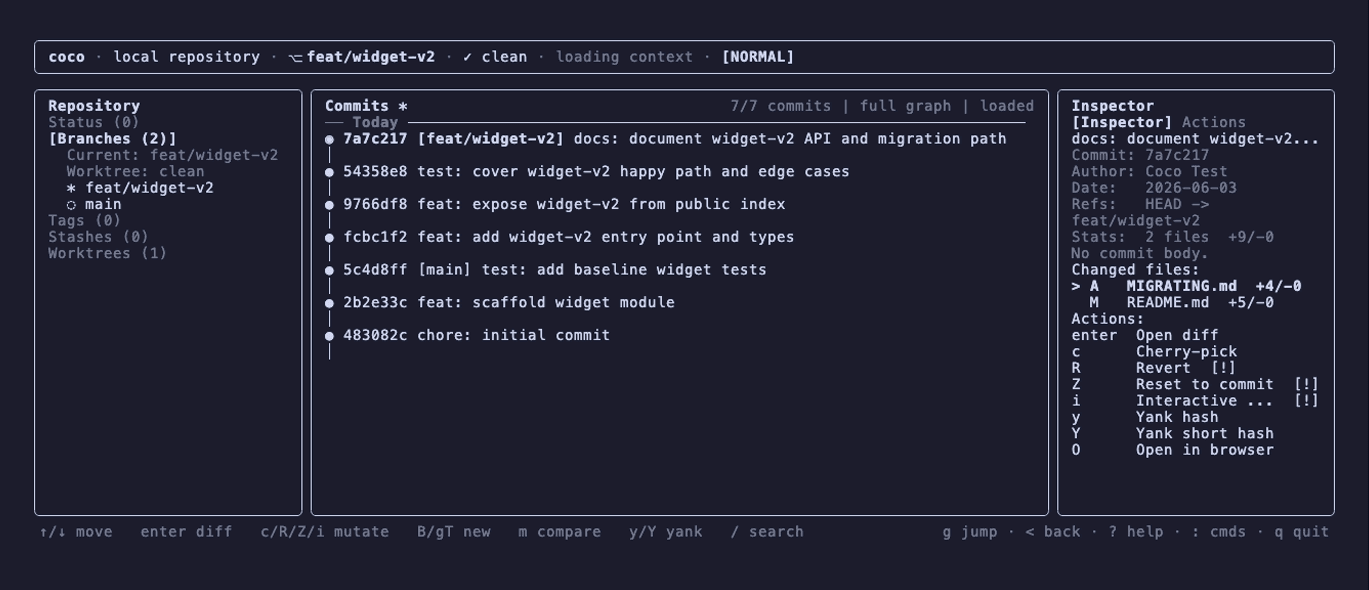Switch to the [Inspector] tab
Image resolution: width=1369 pixels, height=590 pixels.
(1121, 122)
